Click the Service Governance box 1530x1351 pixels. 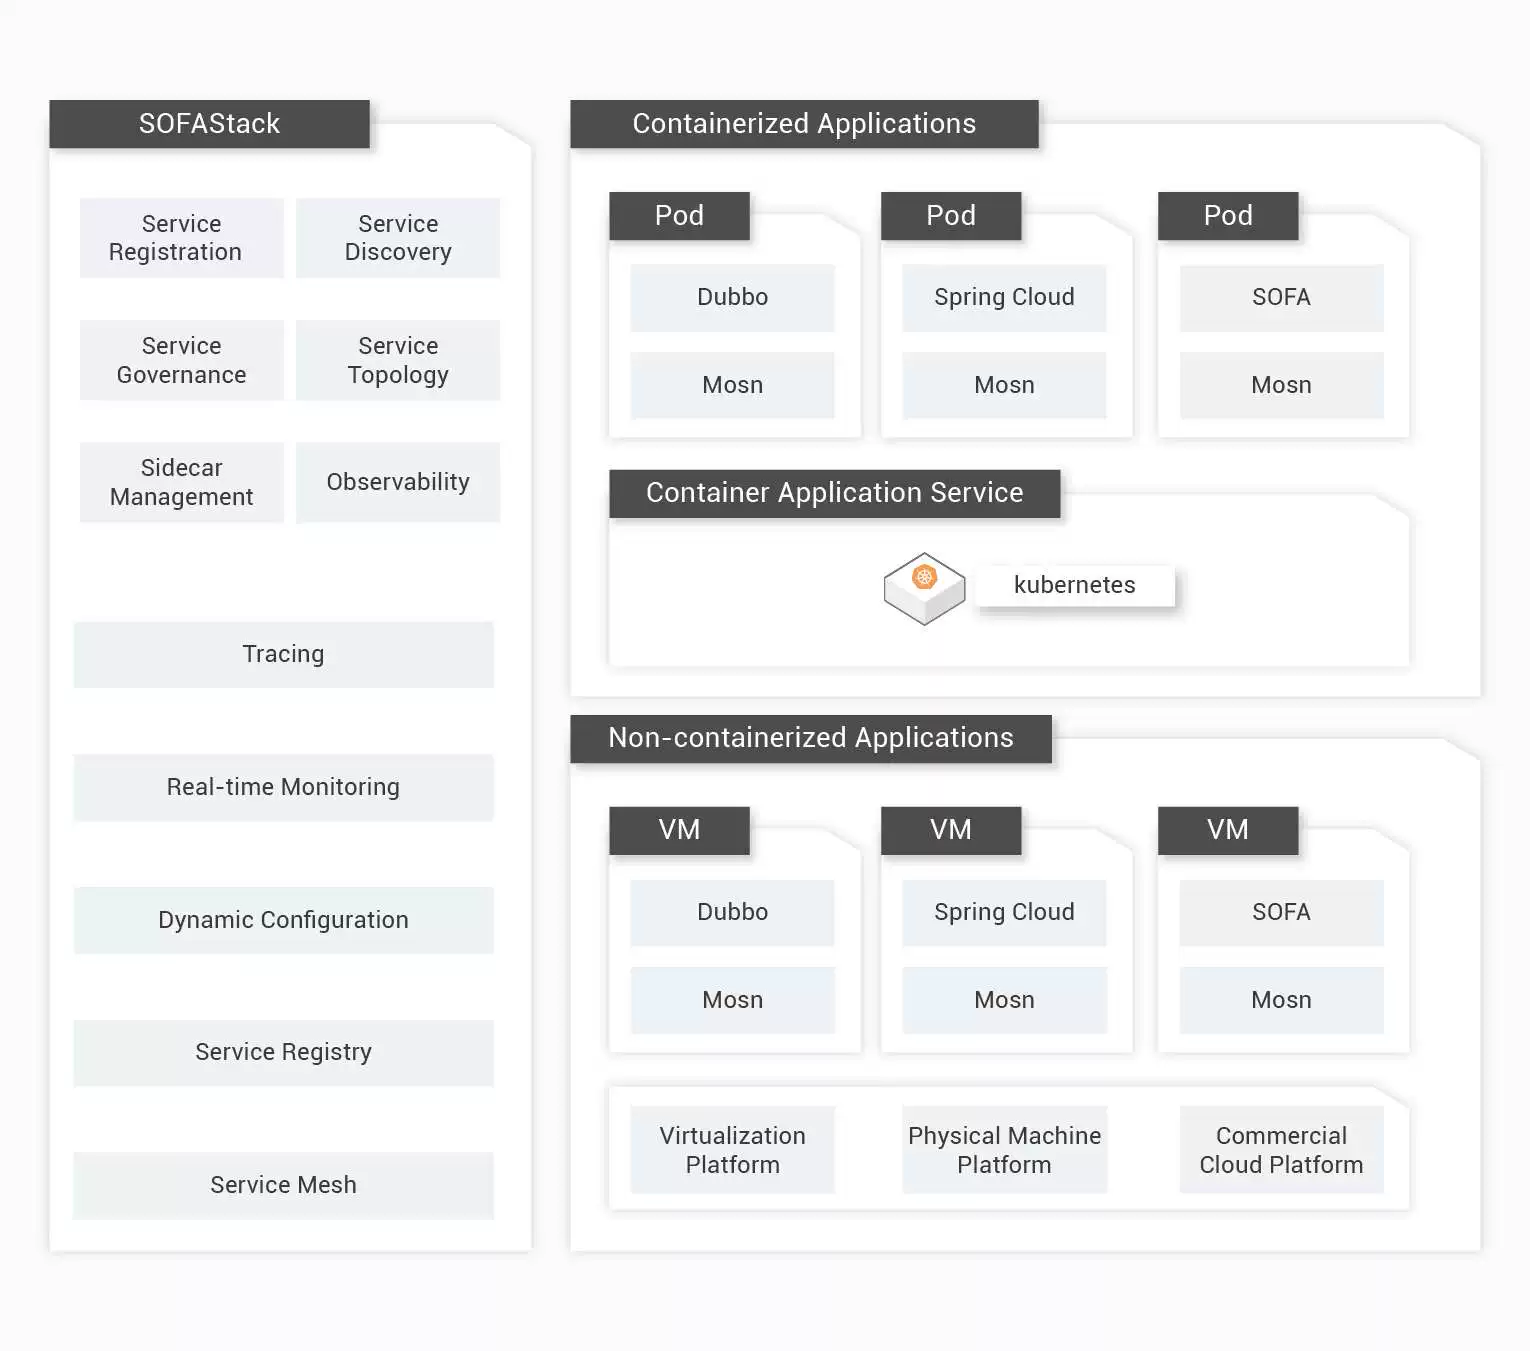coord(181,360)
